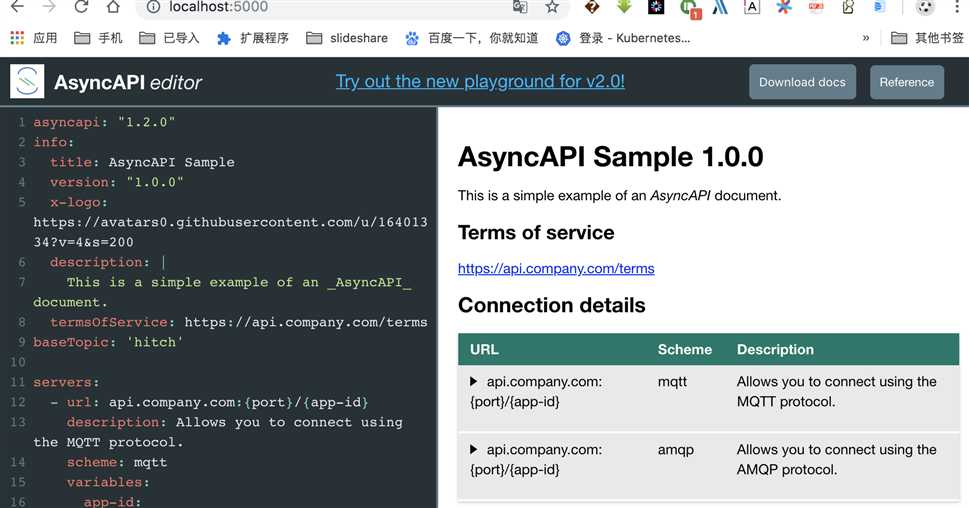Open the Chrome profile avatar
This screenshot has width=969, height=508.
[925, 7]
